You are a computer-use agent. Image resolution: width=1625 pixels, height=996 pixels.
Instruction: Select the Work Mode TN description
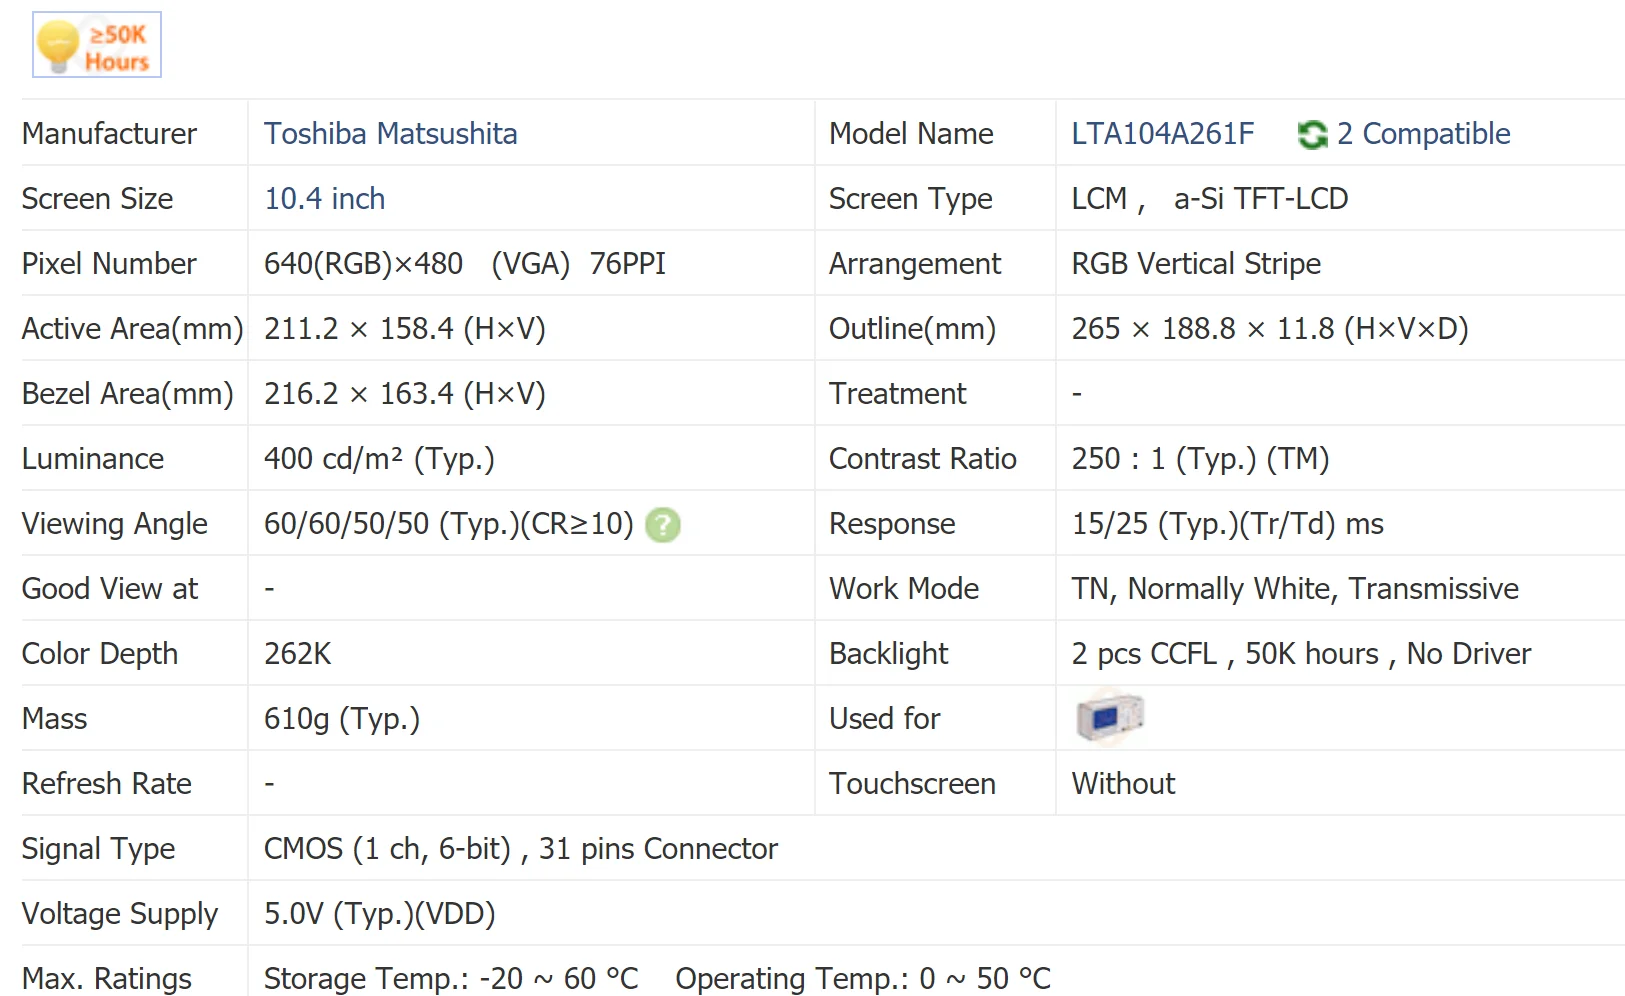click(1294, 588)
